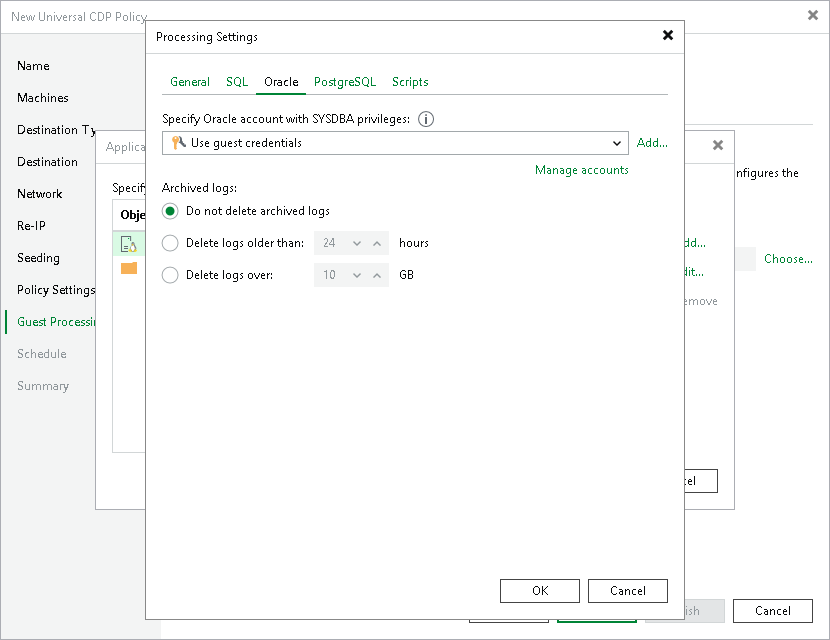The height and width of the screenshot is (640, 830).
Task: Go to the Guest Processing wizard step
Action: (x=56, y=322)
